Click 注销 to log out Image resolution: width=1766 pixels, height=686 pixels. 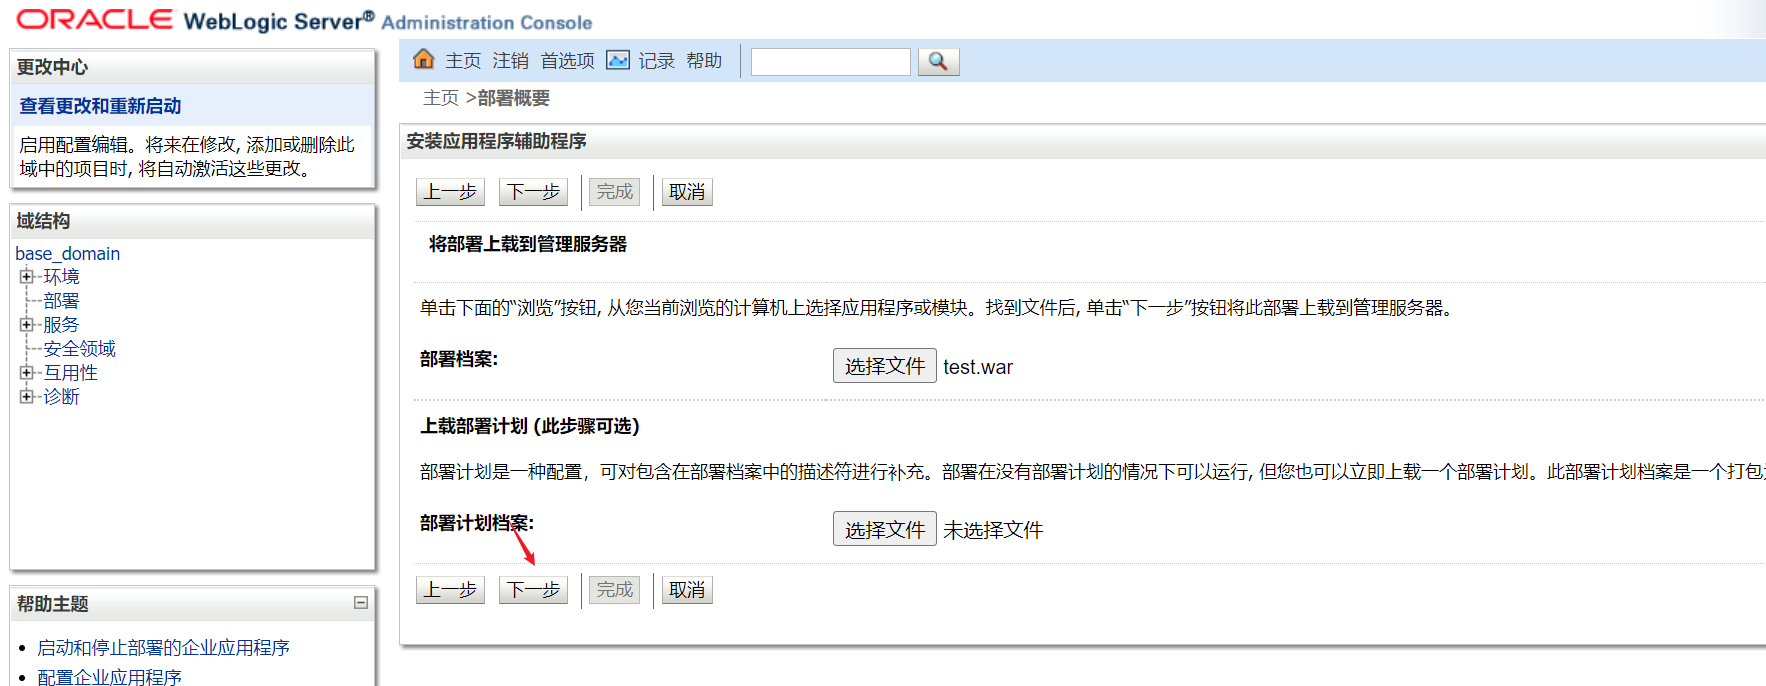tap(510, 61)
